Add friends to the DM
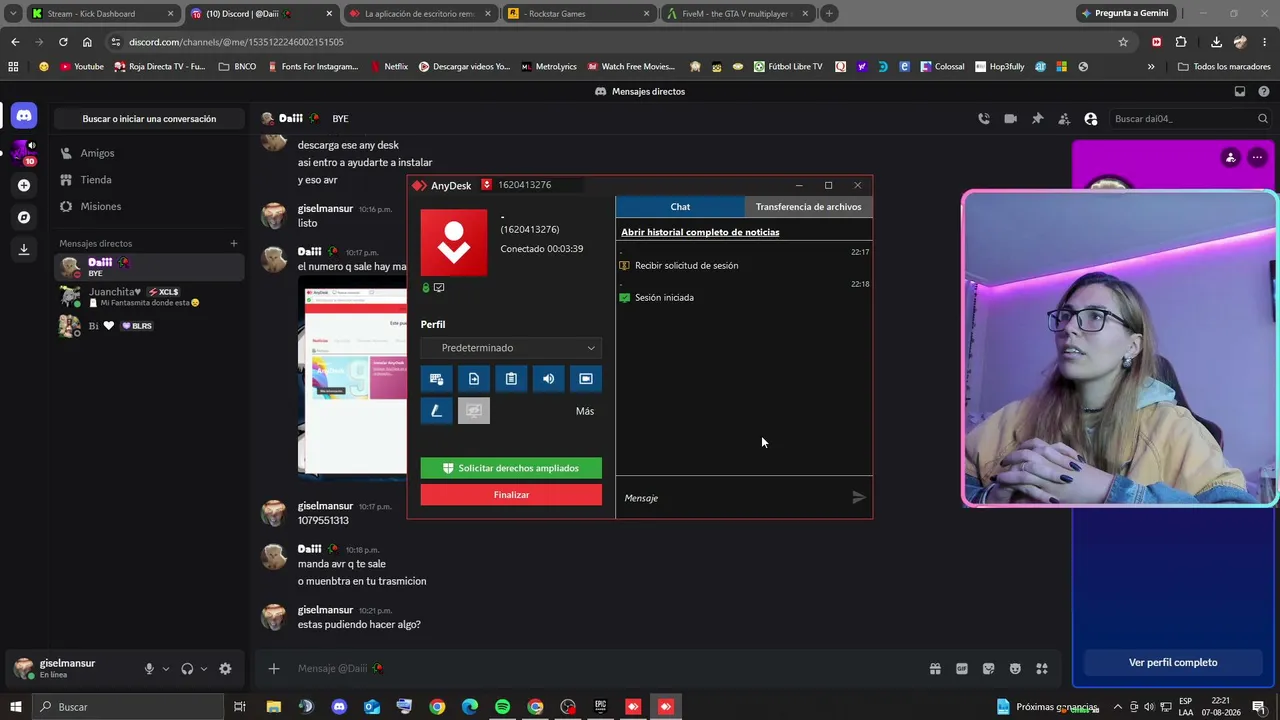 point(1064,119)
